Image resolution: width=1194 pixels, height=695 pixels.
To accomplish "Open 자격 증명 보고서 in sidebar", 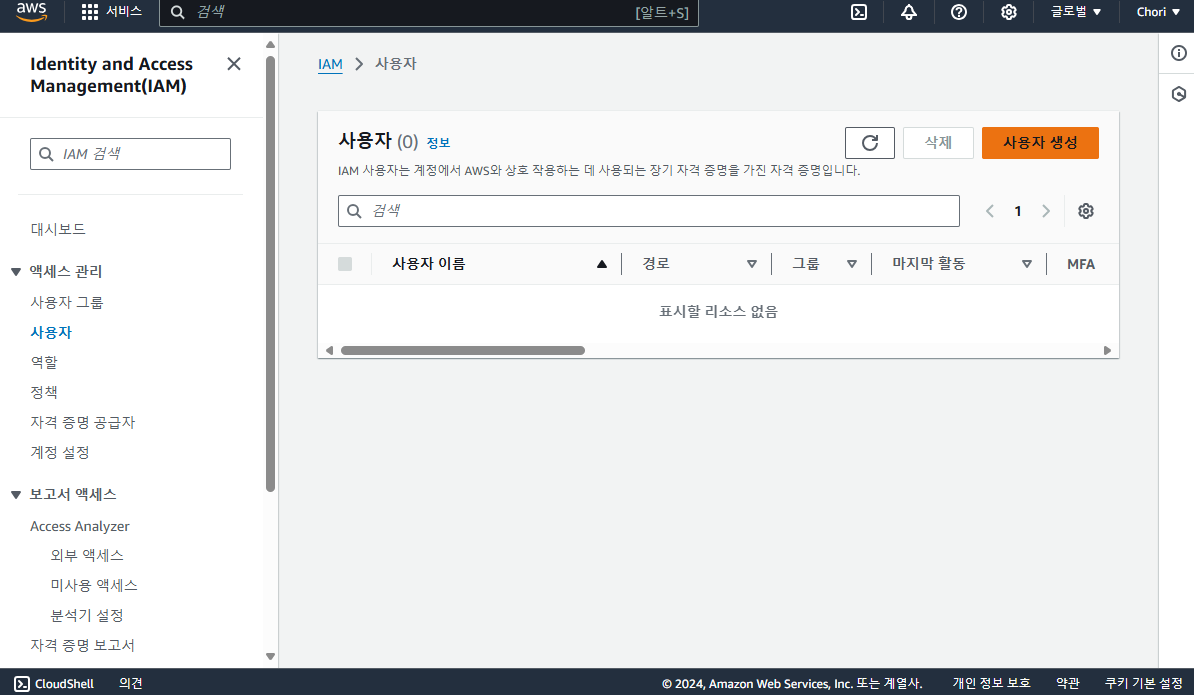I will 83,646.
